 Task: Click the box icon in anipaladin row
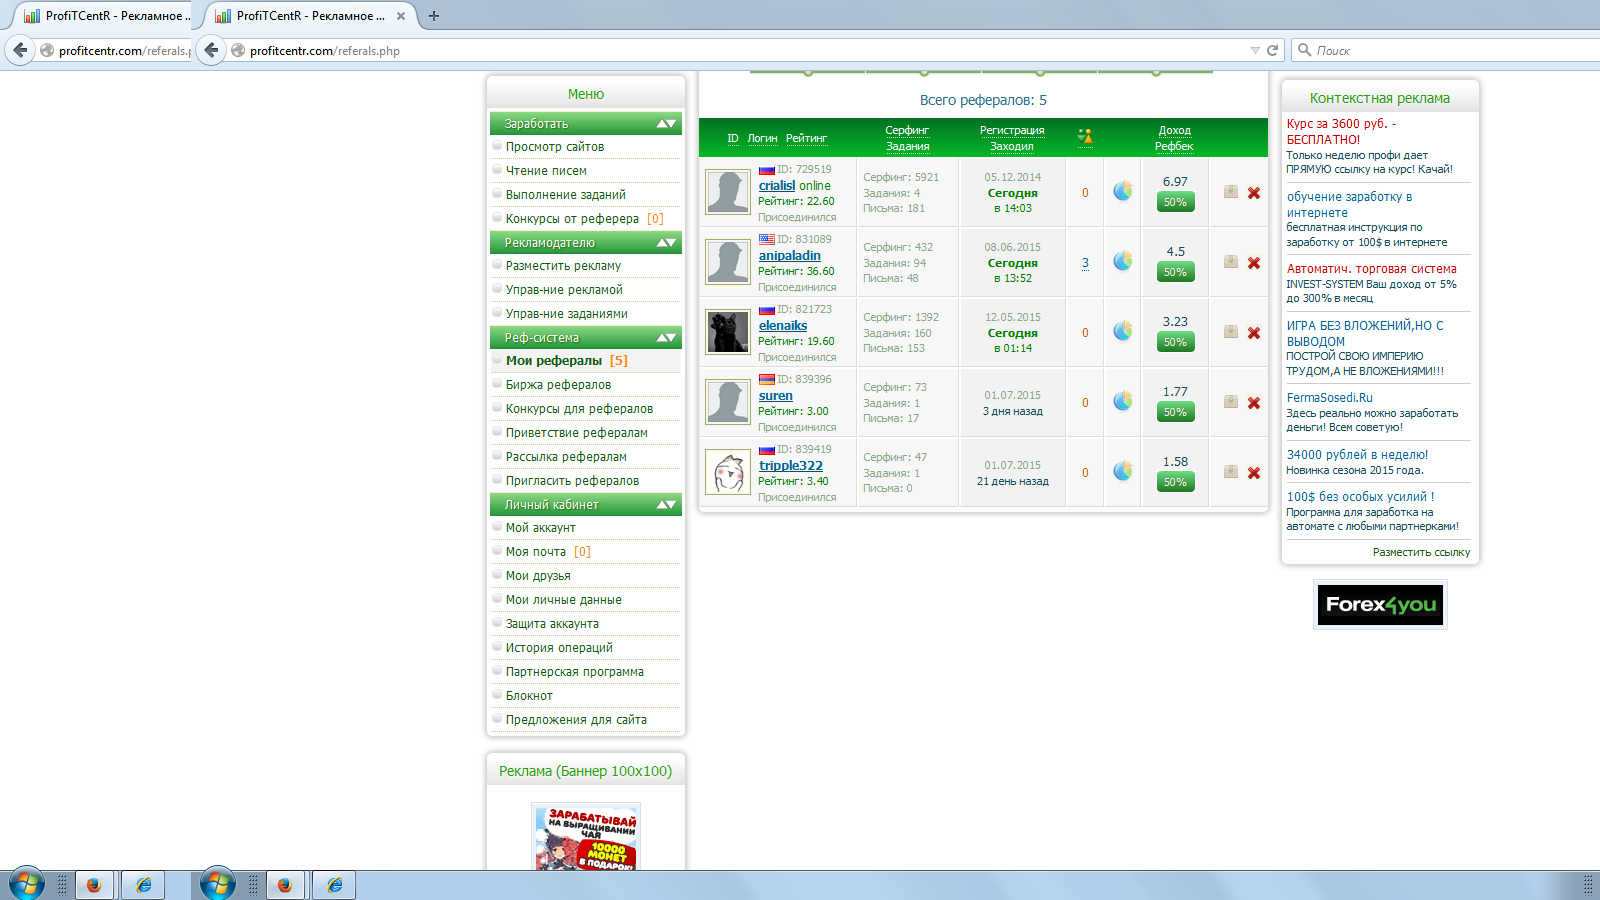pyautogui.click(x=1231, y=262)
